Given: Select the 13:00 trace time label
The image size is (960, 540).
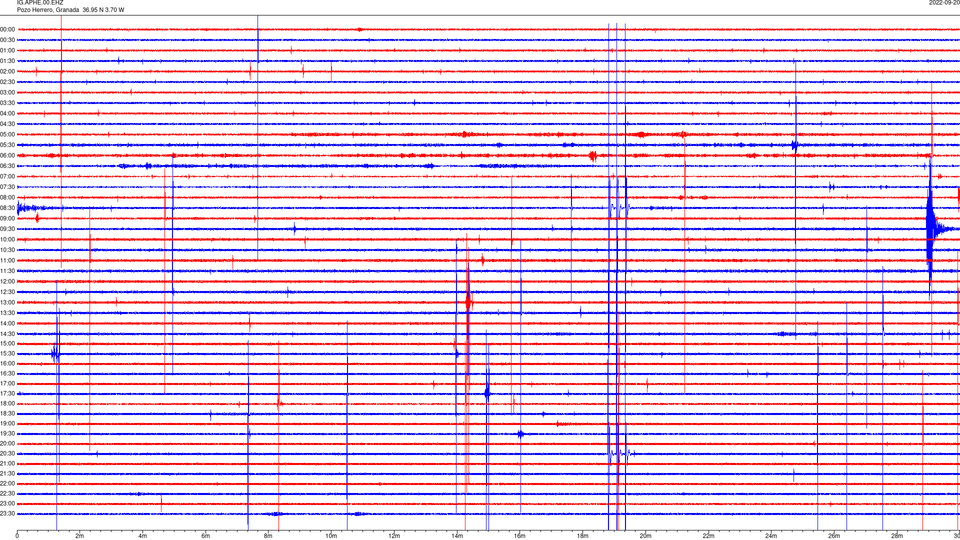Looking at the screenshot, I should [x=7, y=302].
